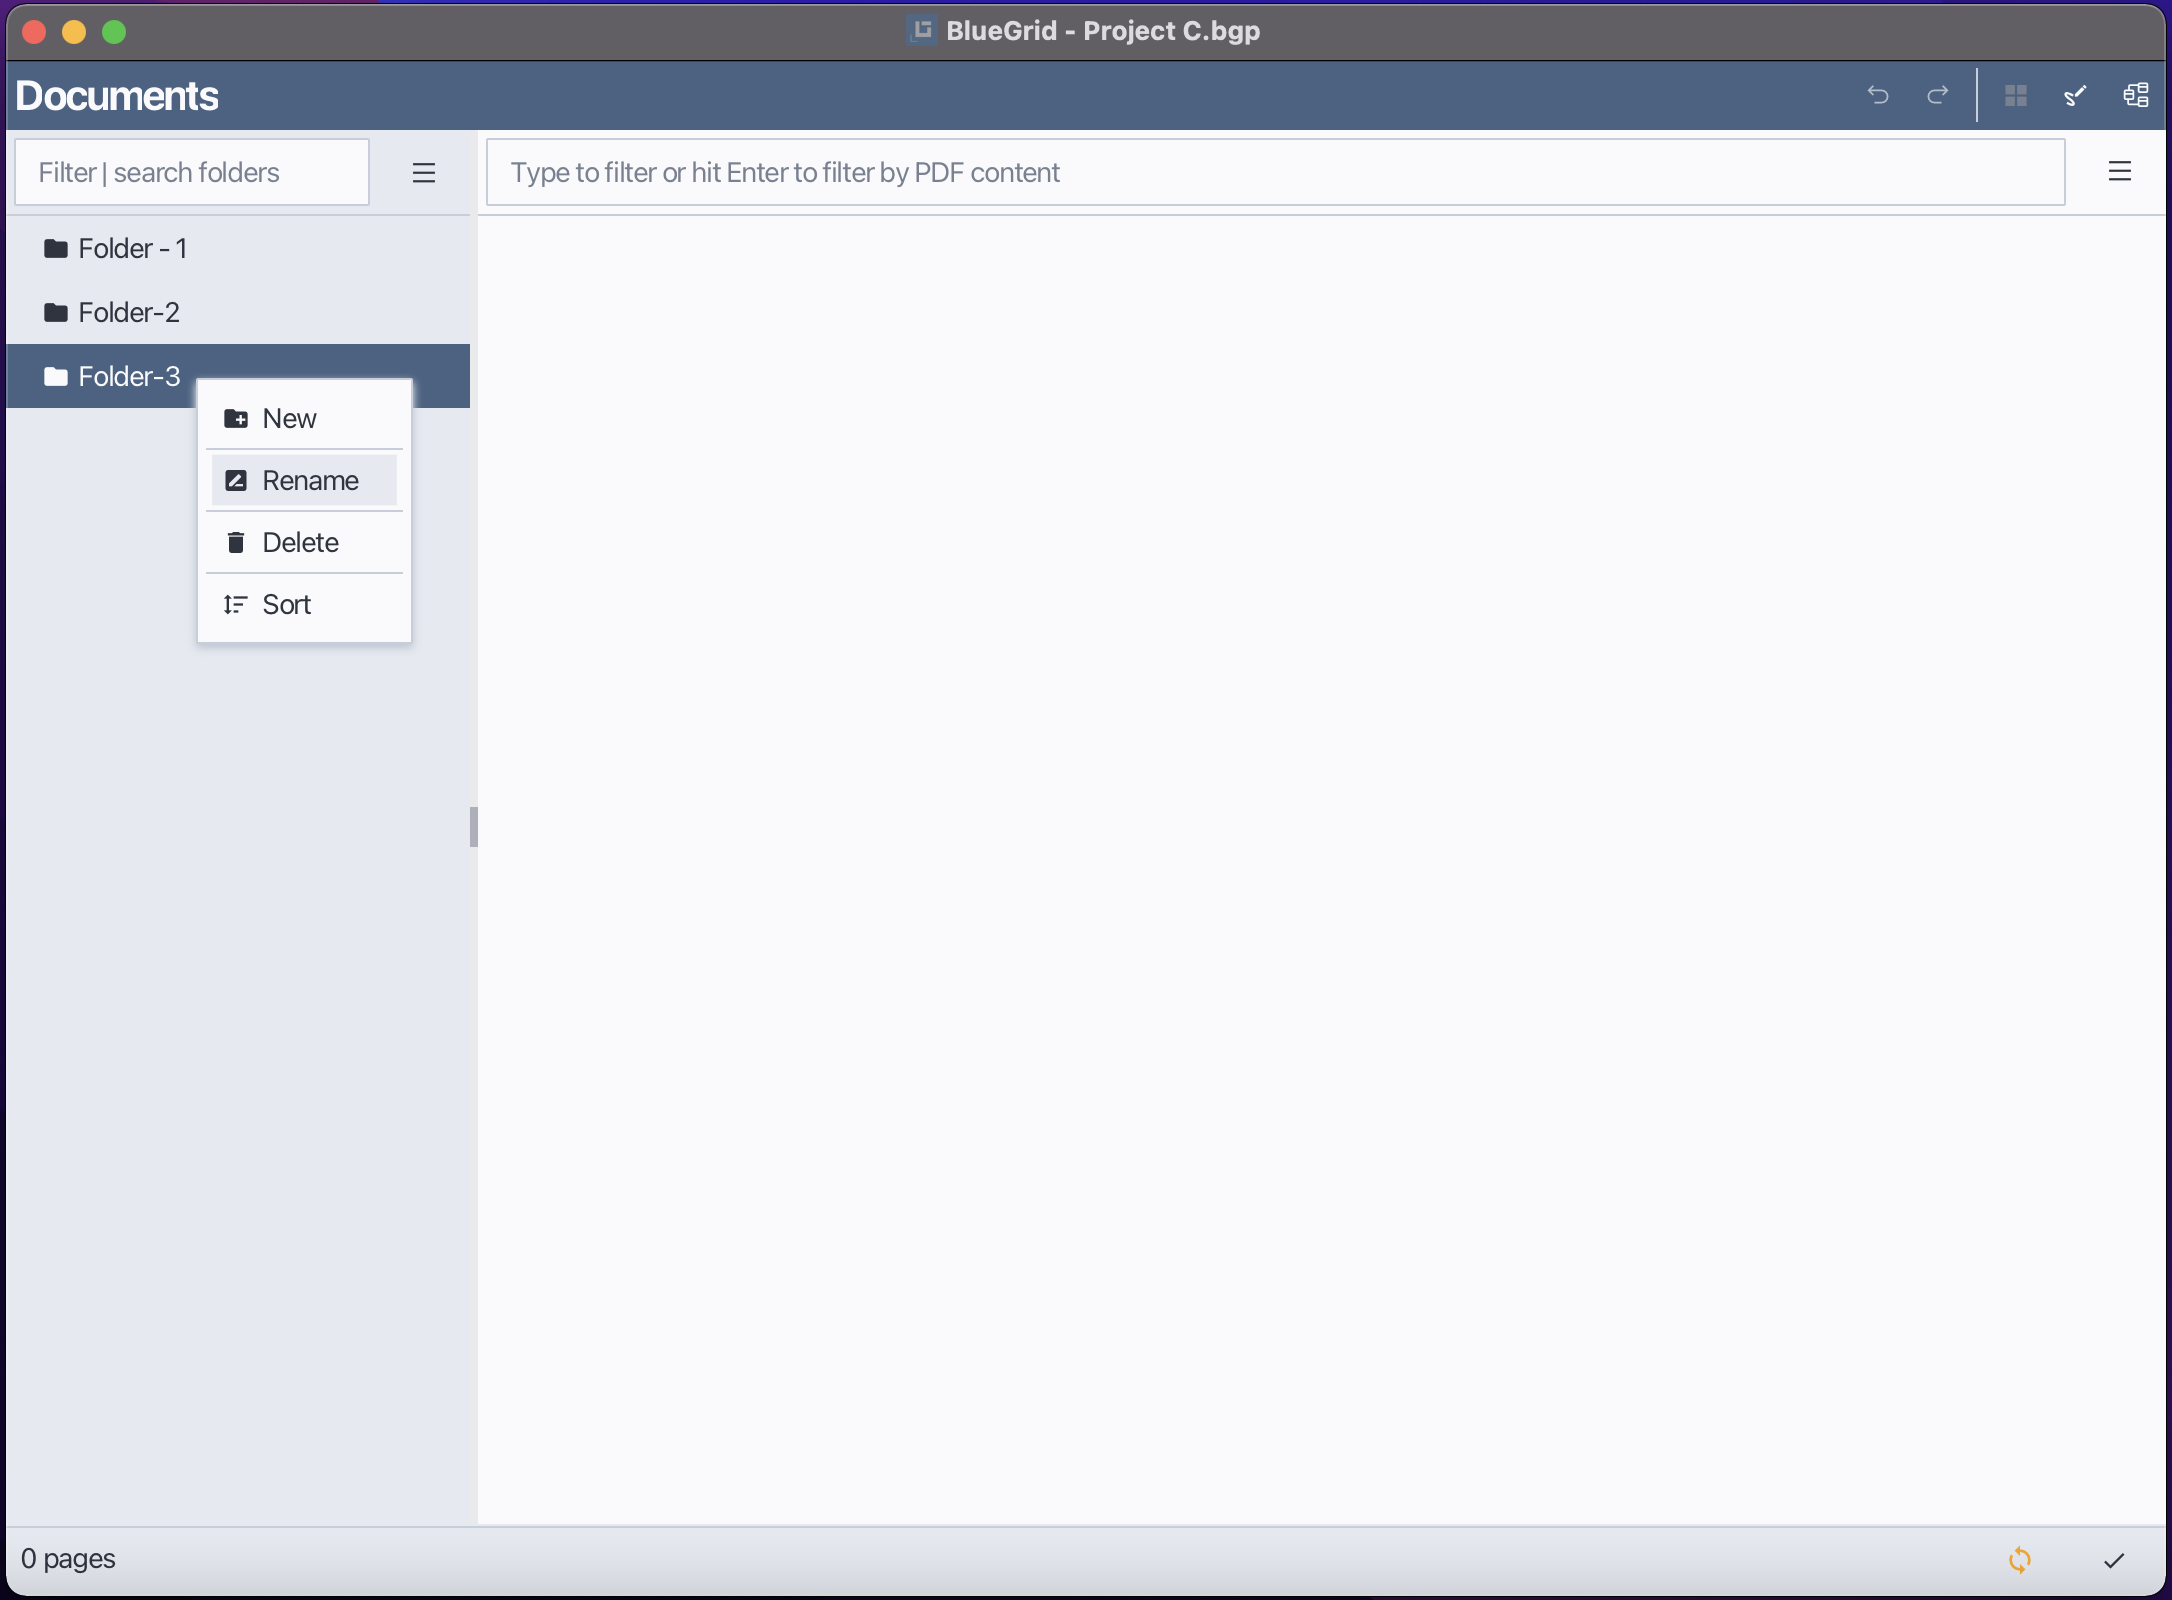Click the Folder-3 folder icon
2172x1600 pixels.
click(x=56, y=377)
